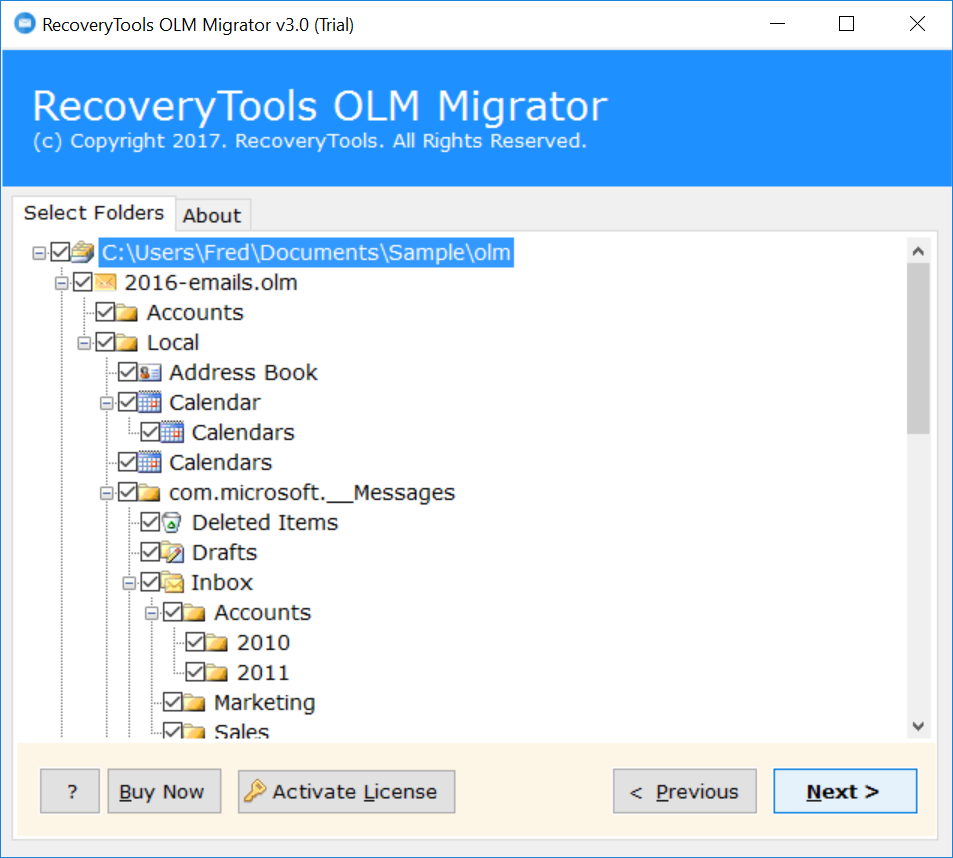The height and width of the screenshot is (858, 953).
Task: Collapse the 2016-emails.olm node
Action: tap(61, 283)
